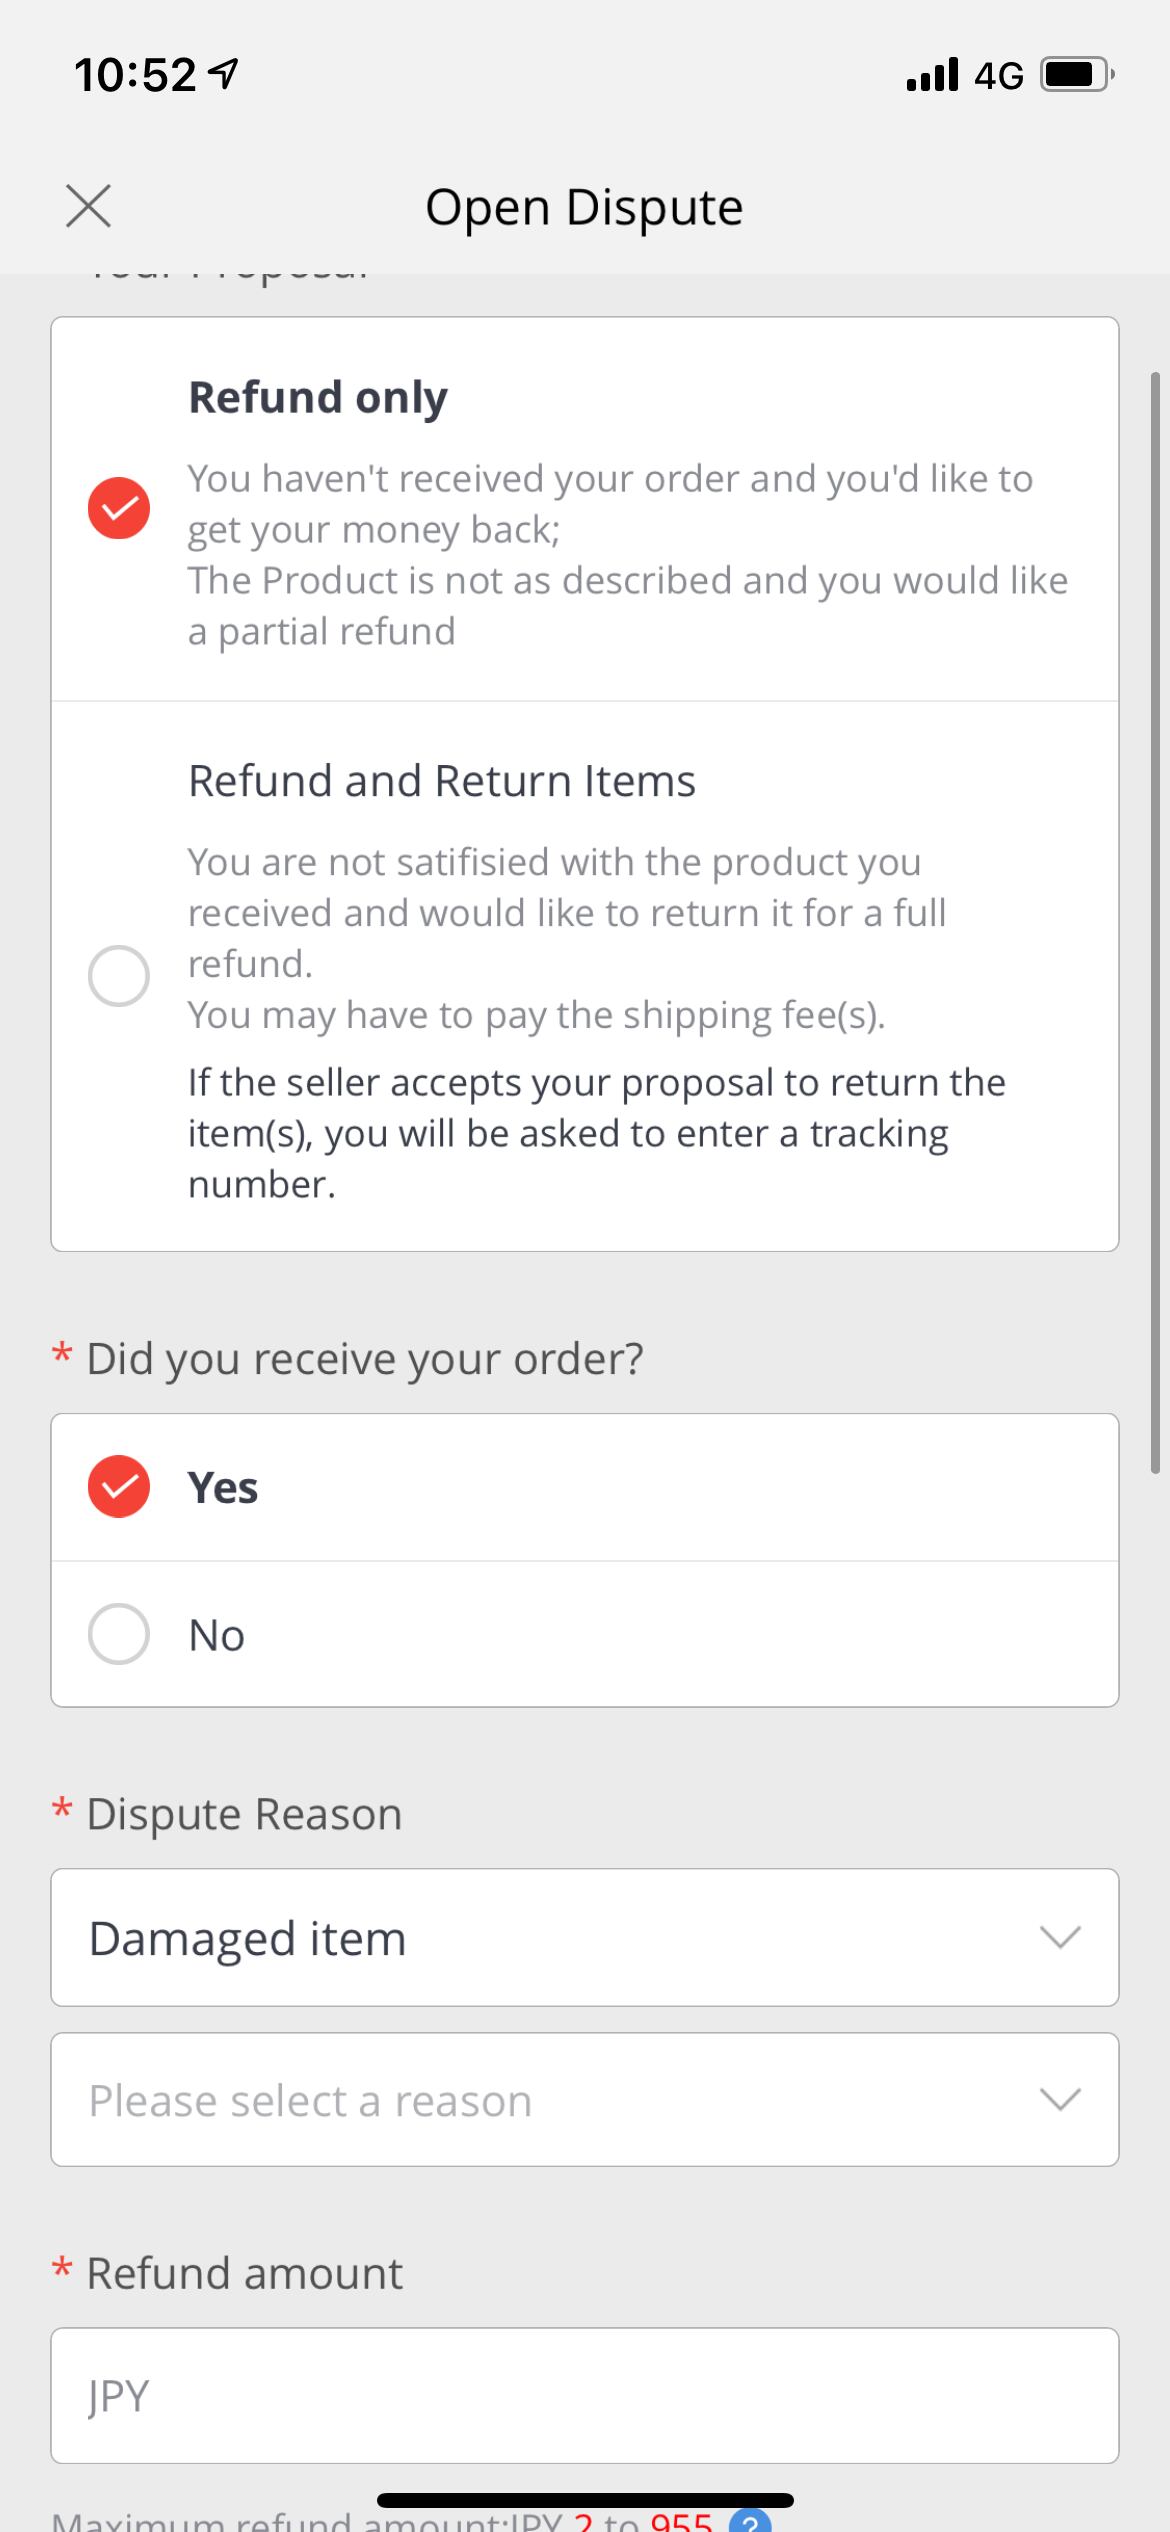
Task: Click the Damaged item dropdown chevron
Action: (x=1060, y=1937)
